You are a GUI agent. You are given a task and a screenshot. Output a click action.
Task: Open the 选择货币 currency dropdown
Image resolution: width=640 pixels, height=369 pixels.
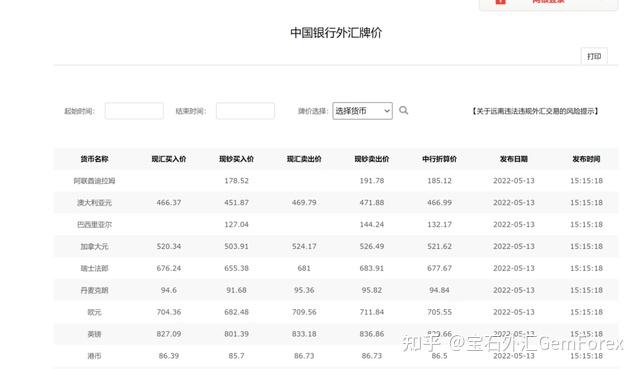pos(362,111)
